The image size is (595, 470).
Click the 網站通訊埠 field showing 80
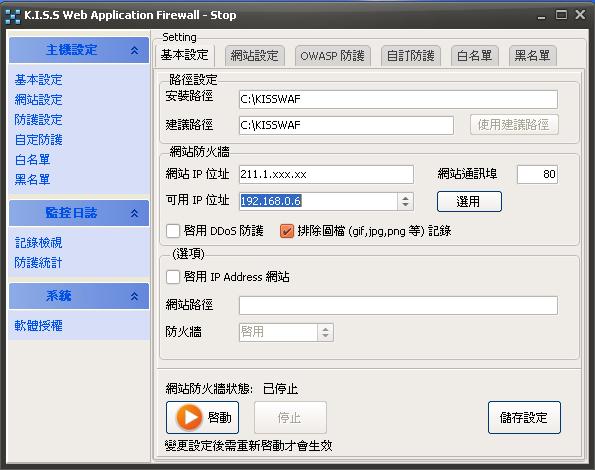(537, 174)
